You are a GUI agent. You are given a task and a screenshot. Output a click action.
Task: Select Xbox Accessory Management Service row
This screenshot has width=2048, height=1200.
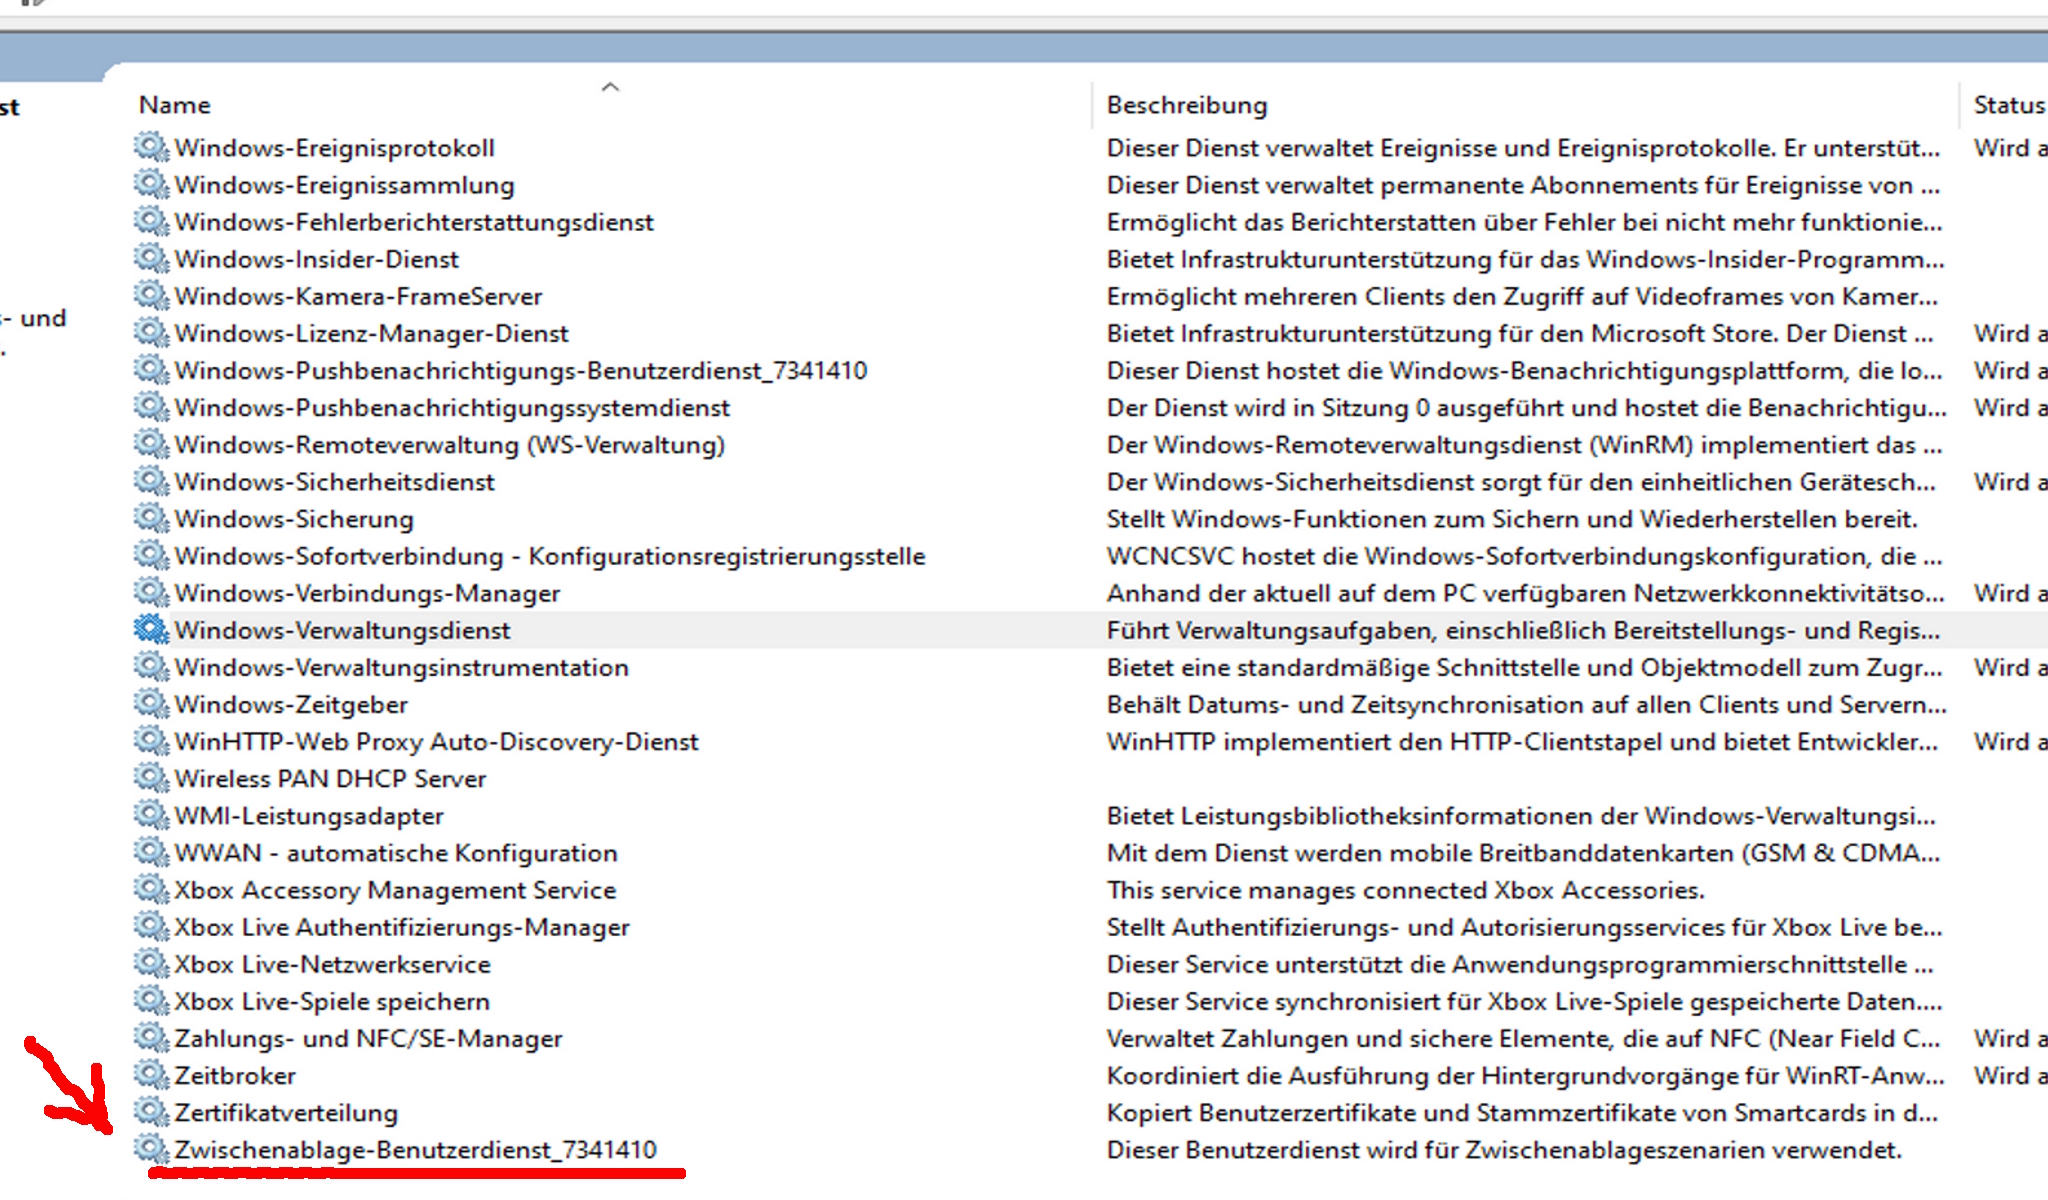click(395, 890)
